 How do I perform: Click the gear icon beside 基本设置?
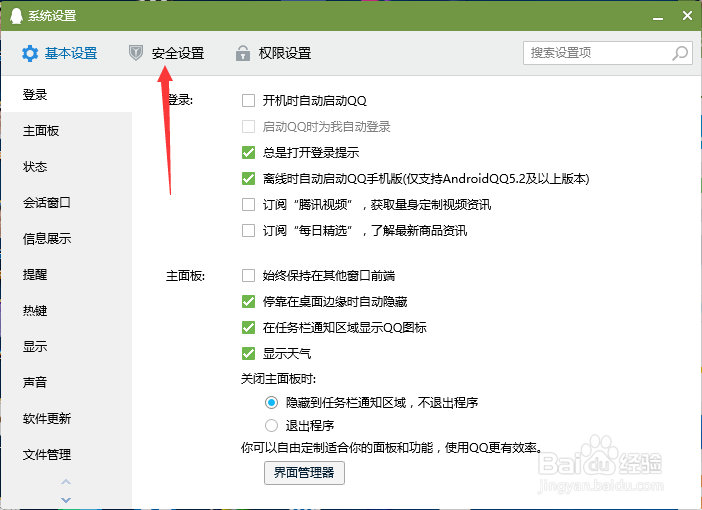[x=30, y=53]
